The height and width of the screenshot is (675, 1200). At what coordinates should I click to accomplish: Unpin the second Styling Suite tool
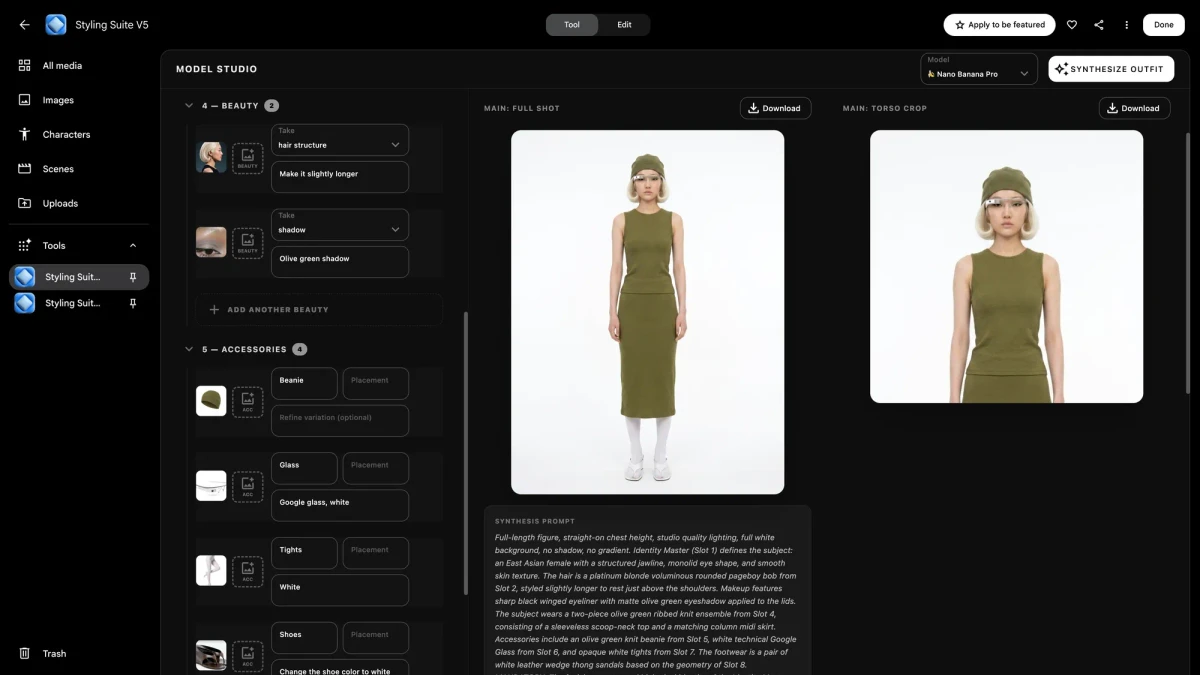coord(133,303)
